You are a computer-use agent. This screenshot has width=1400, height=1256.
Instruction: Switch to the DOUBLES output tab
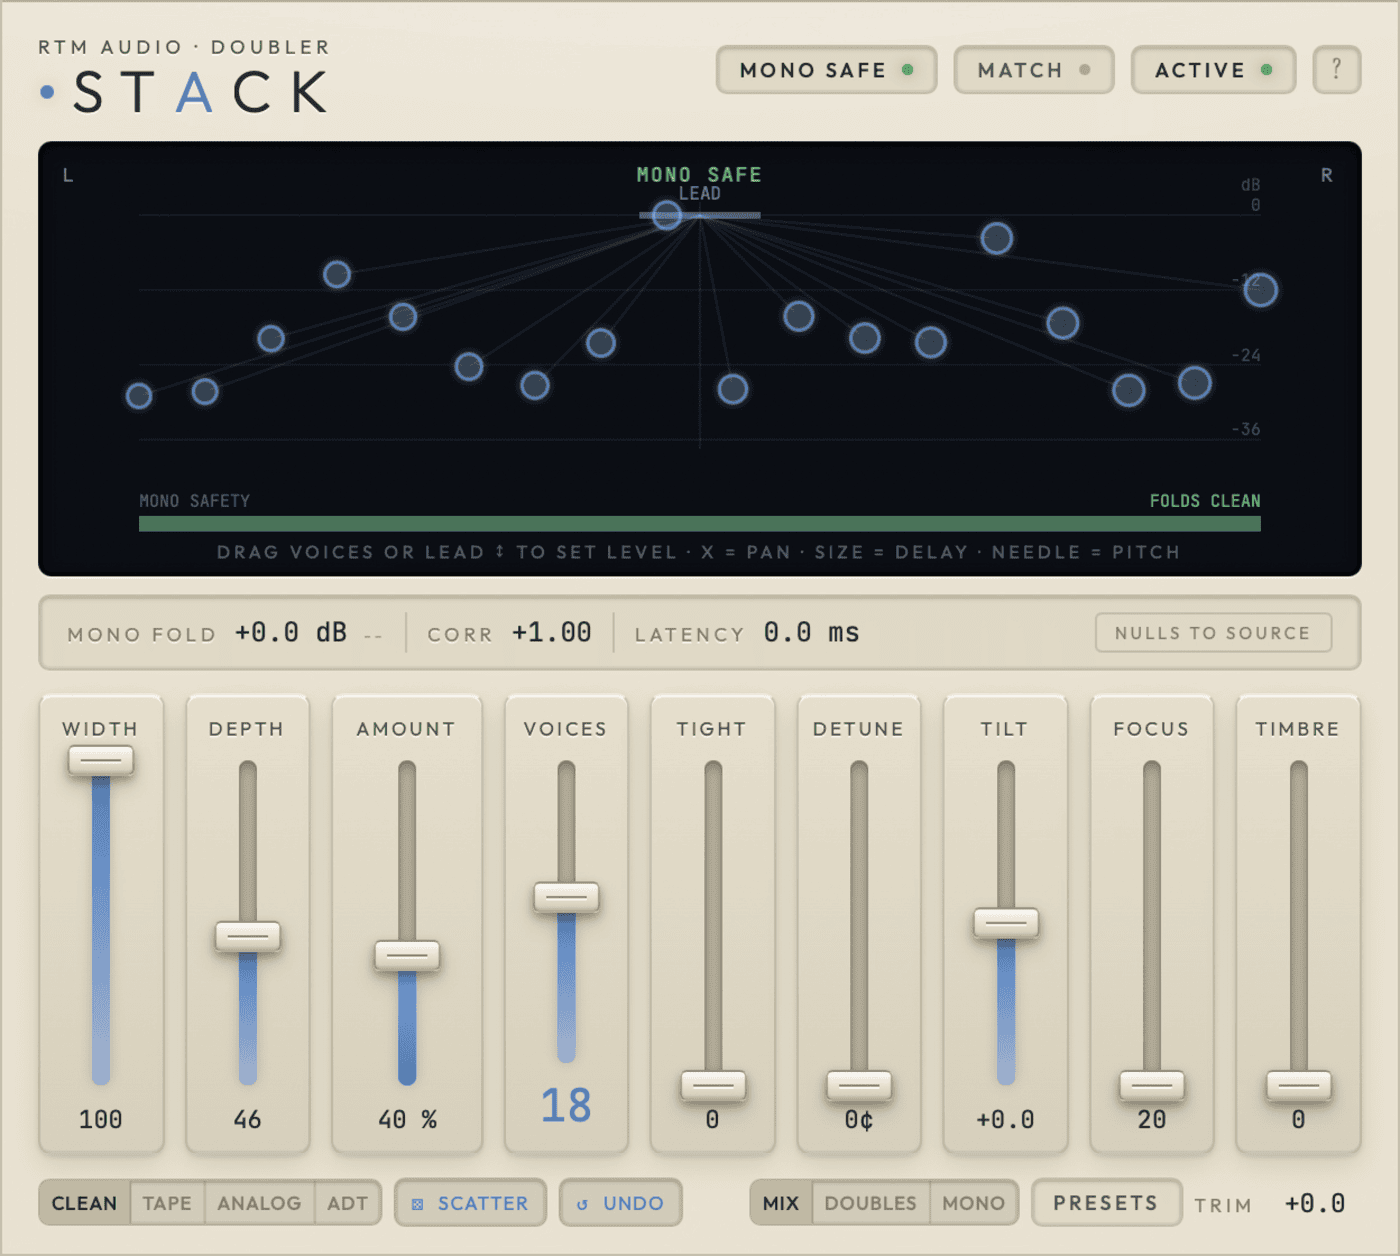tap(870, 1203)
